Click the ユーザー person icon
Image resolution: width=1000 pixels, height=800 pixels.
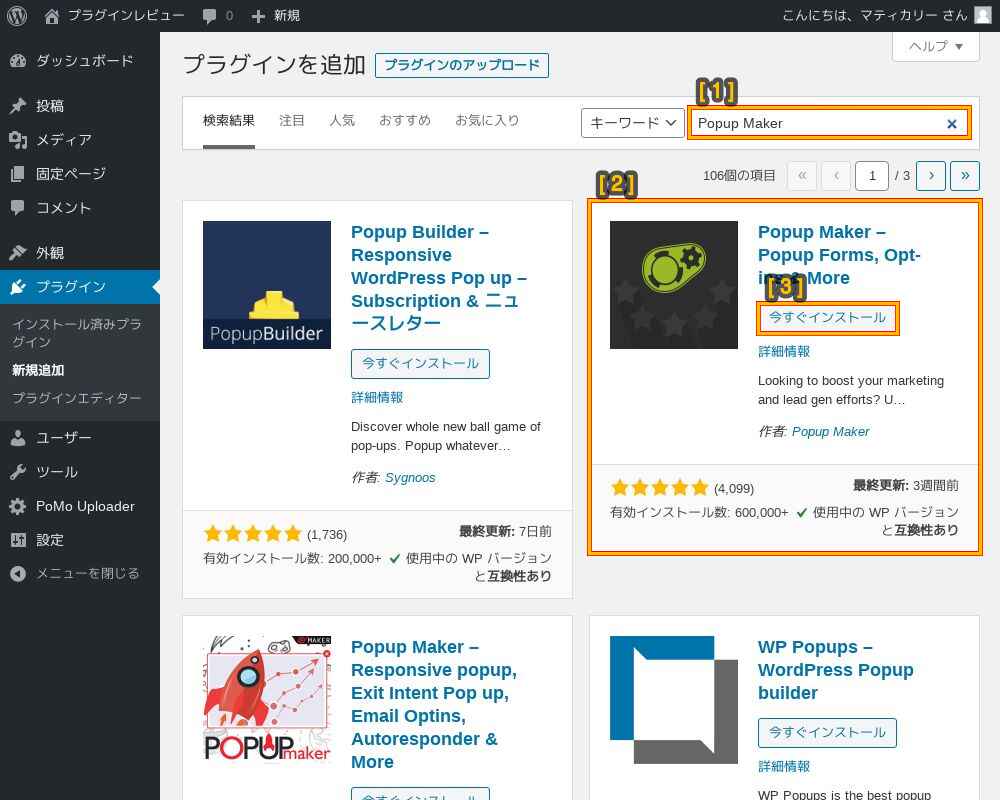(18, 438)
